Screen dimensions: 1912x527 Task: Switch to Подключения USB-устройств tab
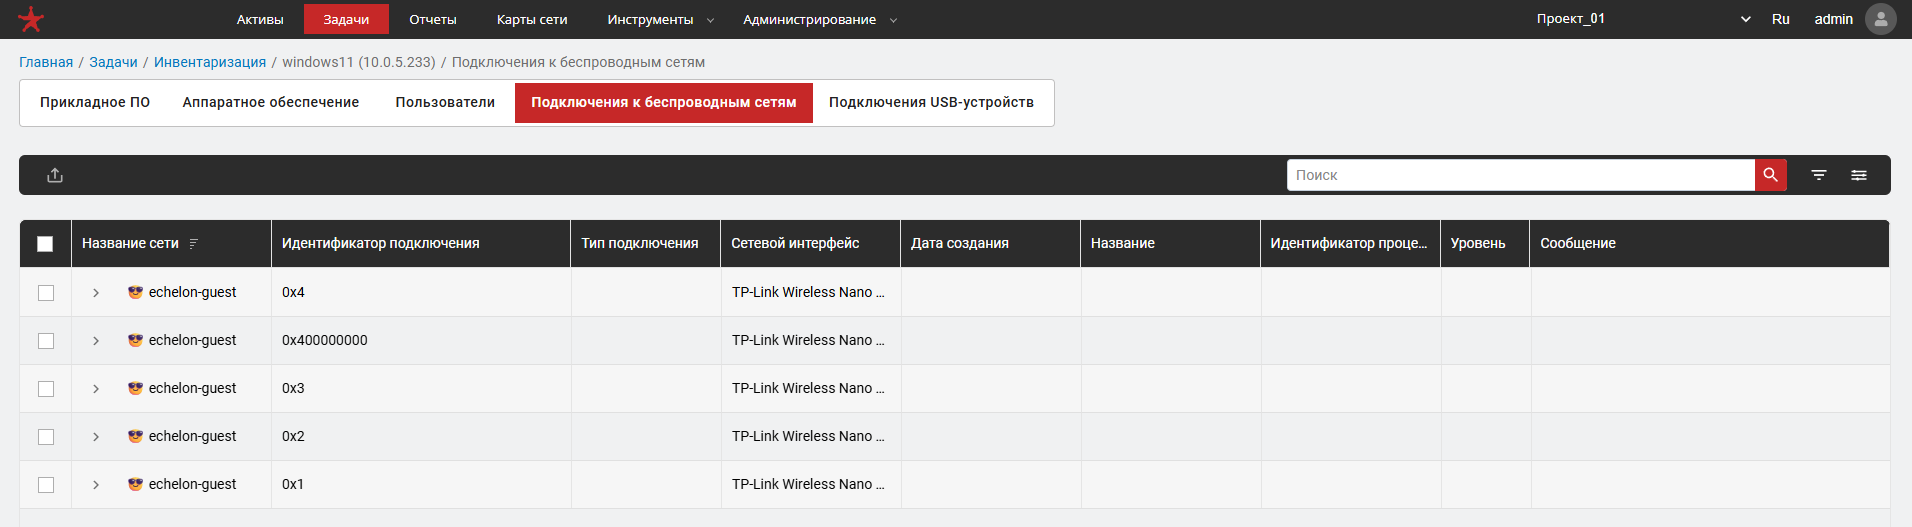pyautogui.click(x=931, y=102)
